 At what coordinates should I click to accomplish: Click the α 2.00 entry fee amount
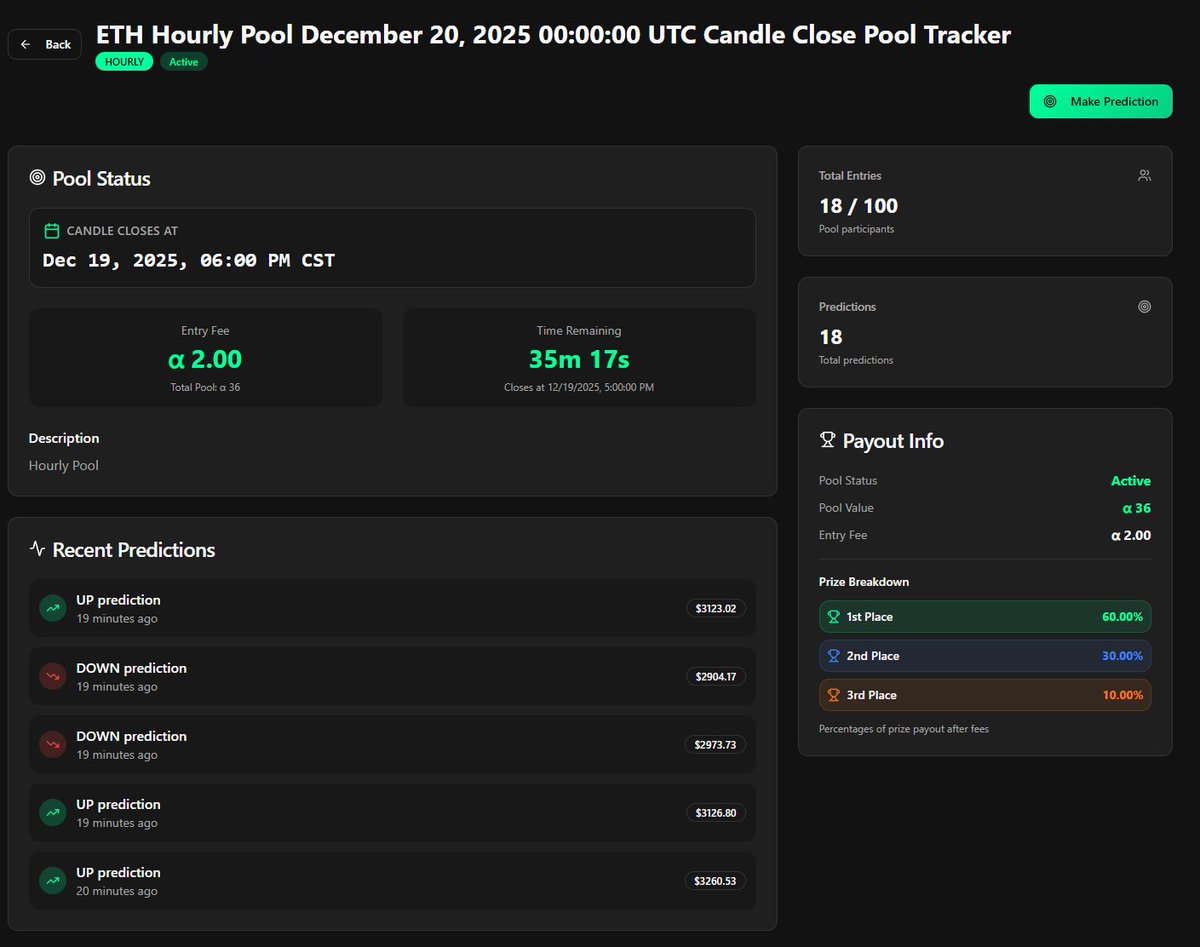click(205, 359)
